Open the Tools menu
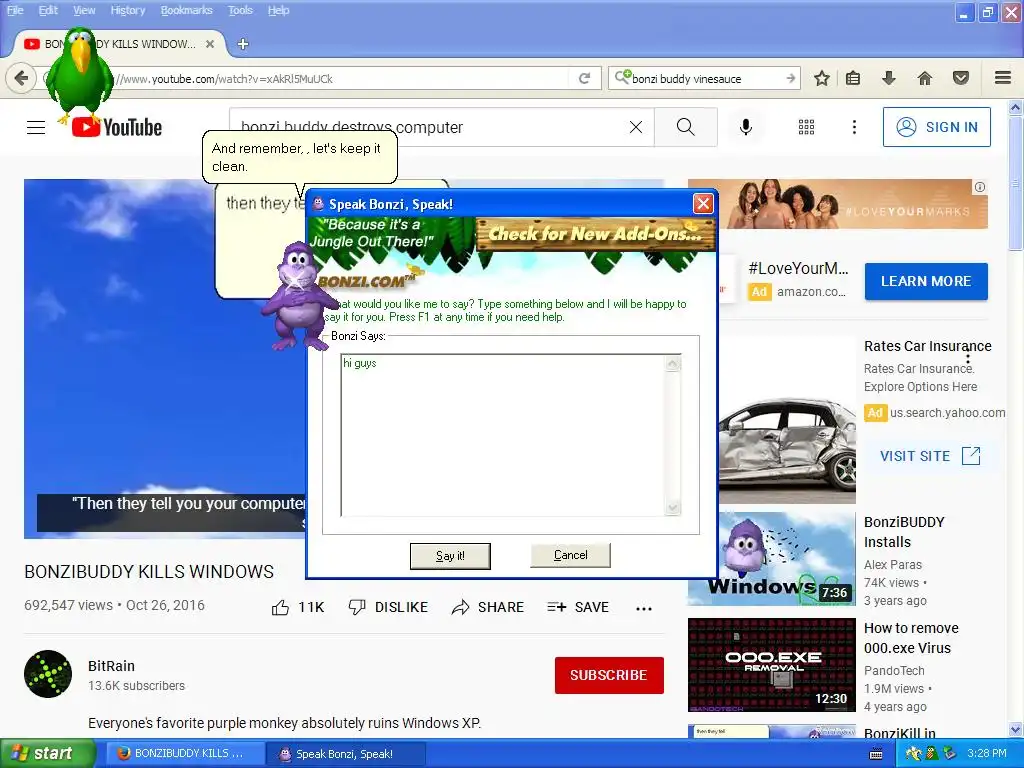Screen dimensions: 1024x768 [x=240, y=10]
